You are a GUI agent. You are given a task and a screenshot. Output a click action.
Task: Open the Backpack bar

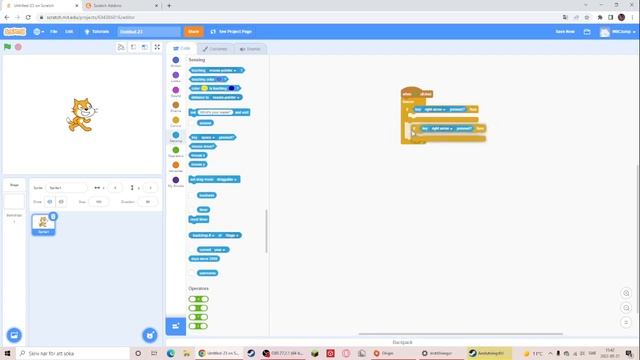tap(402, 342)
